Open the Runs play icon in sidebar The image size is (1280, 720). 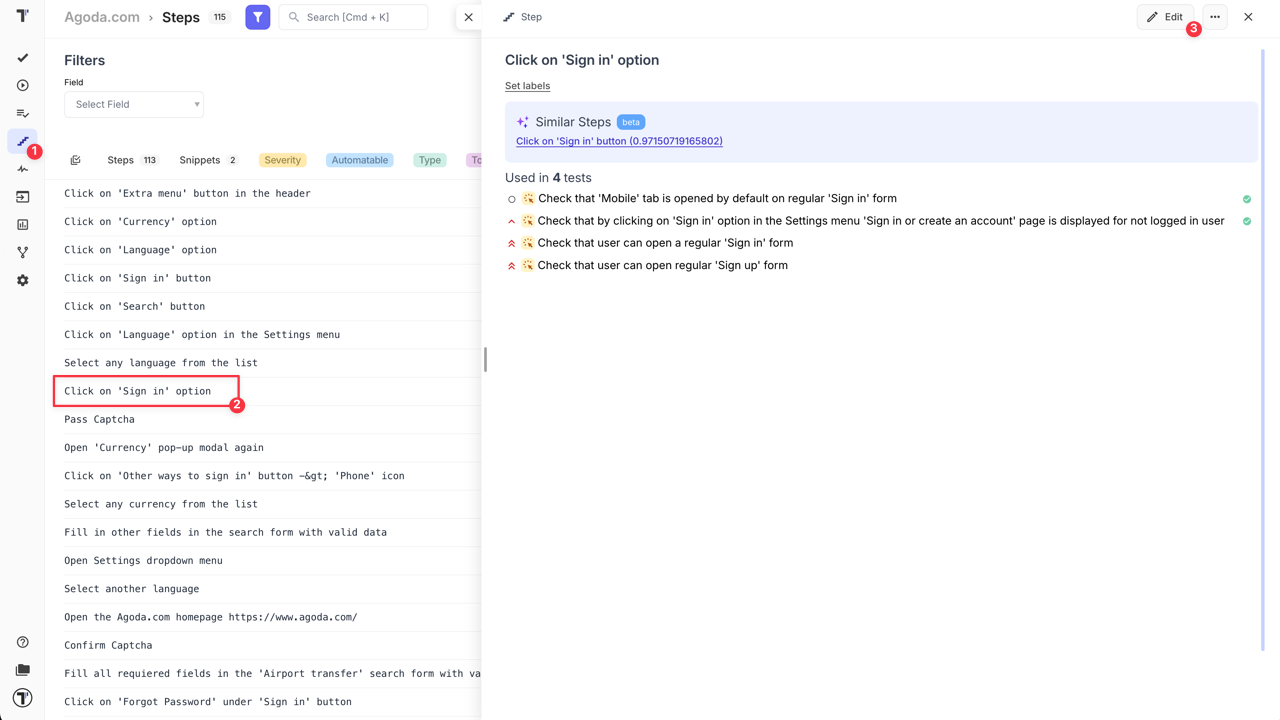point(22,85)
